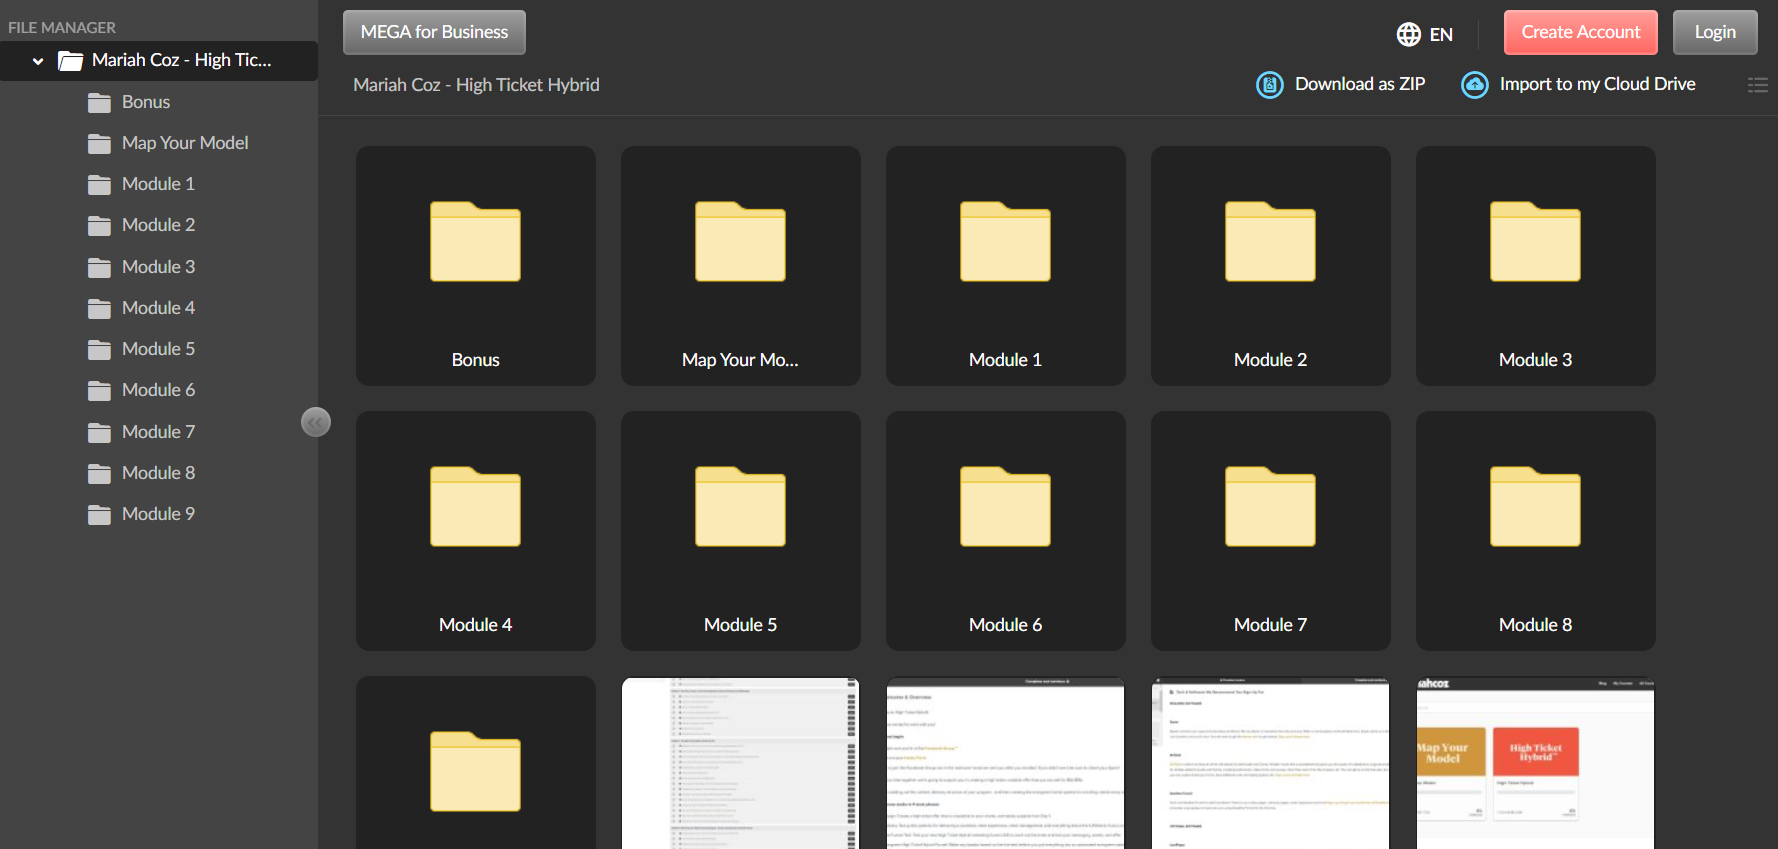Click Module 5 folder icon in sidebar

click(99, 350)
